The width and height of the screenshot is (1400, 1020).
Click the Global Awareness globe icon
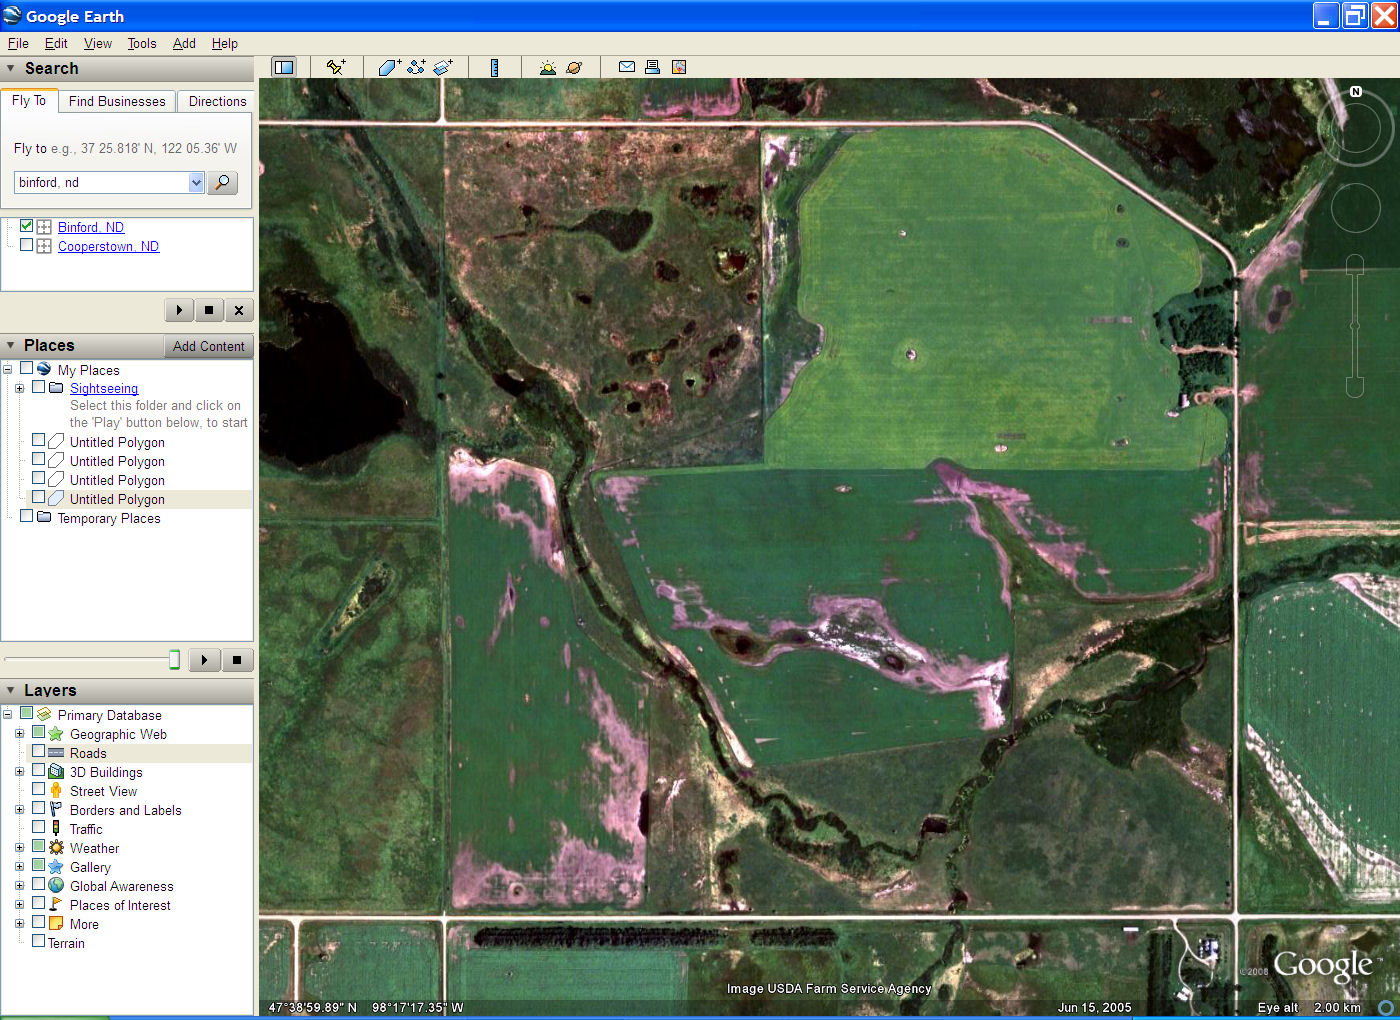56,886
